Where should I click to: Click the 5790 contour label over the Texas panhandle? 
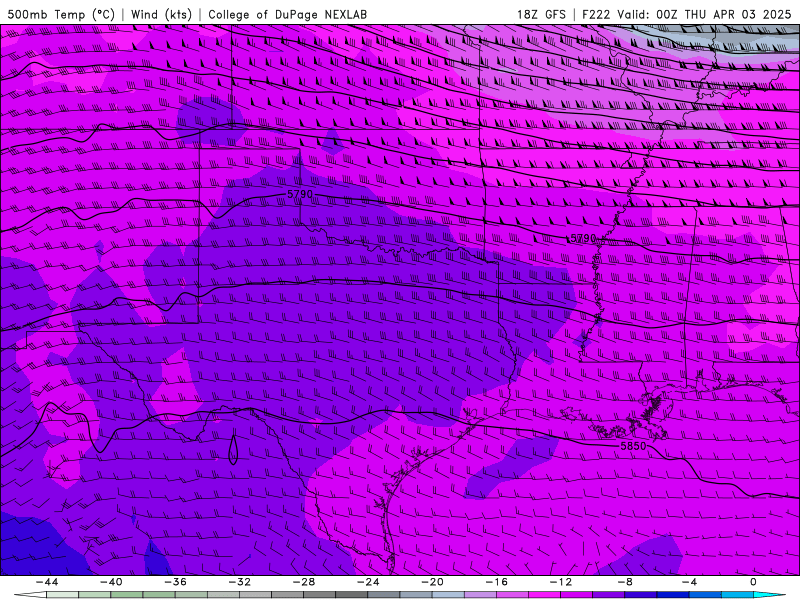[300, 194]
